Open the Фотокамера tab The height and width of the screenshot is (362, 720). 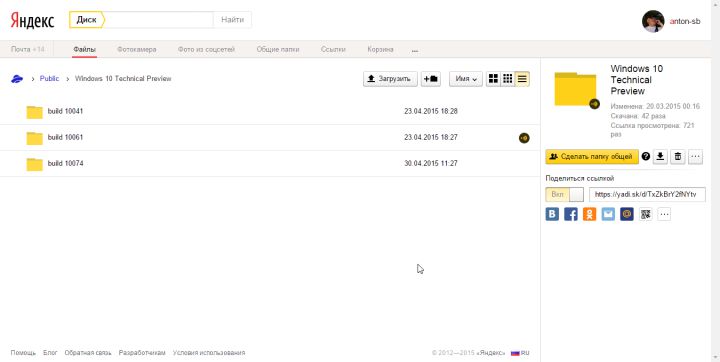[x=136, y=49]
